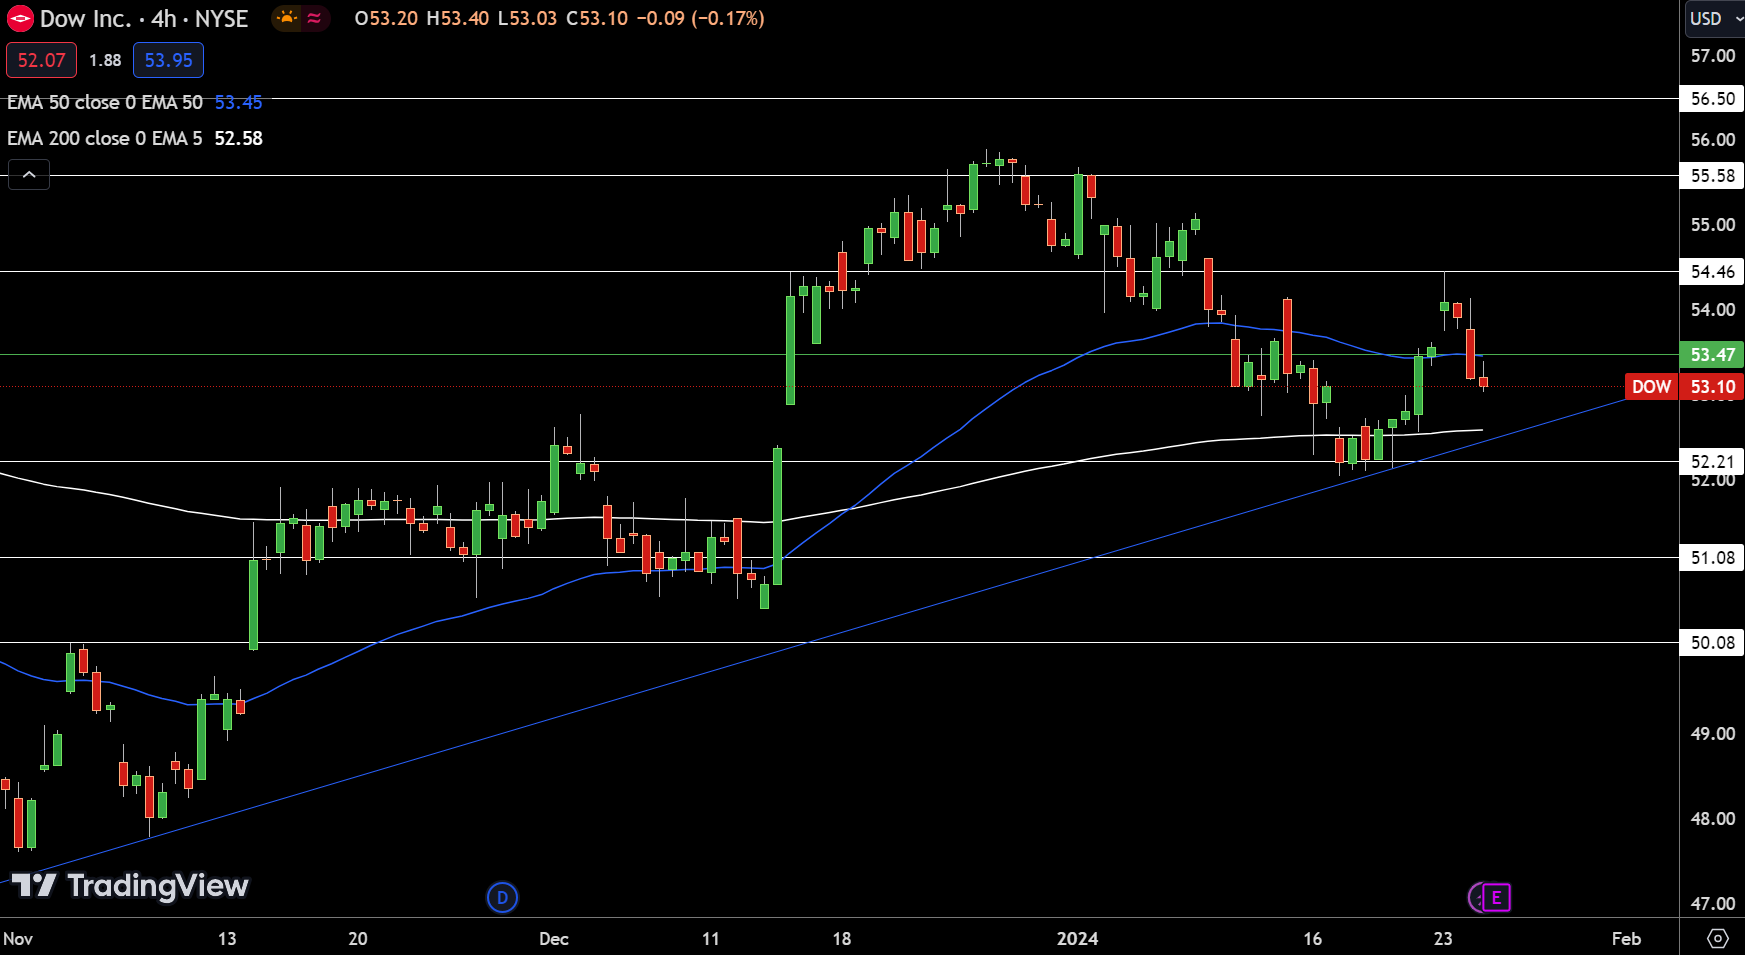Click the DOW last price label tag
This screenshot has height=955, width=1745.
pos(1651,387)
